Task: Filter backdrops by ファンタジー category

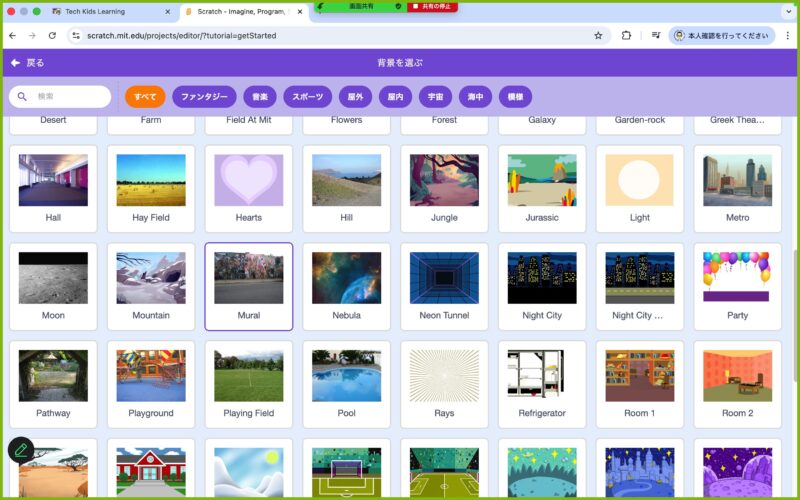Action: pos(204,97)
